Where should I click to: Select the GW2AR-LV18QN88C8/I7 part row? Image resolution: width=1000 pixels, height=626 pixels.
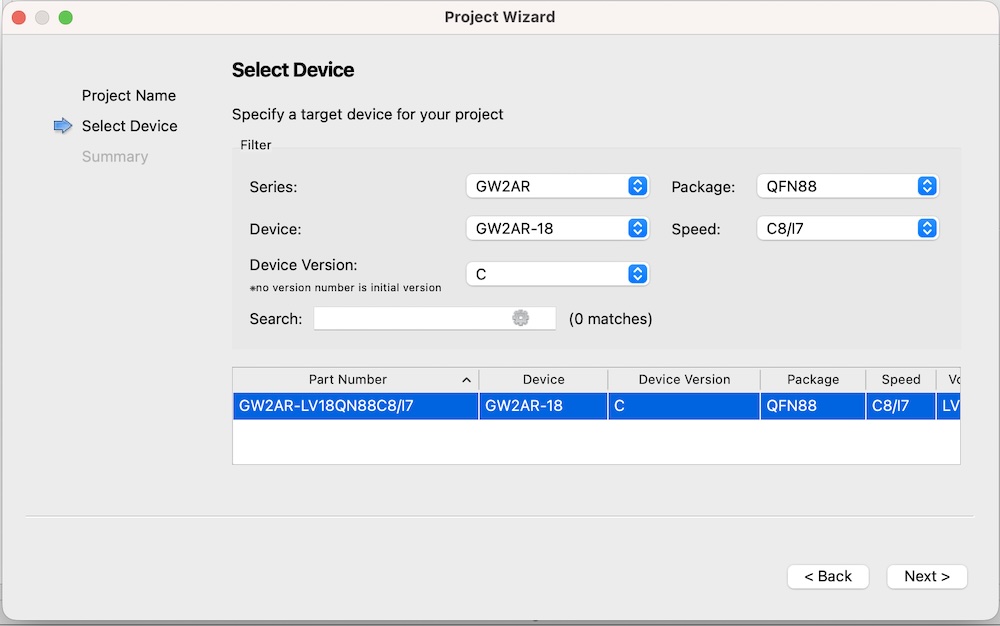(x=355, y=406)
